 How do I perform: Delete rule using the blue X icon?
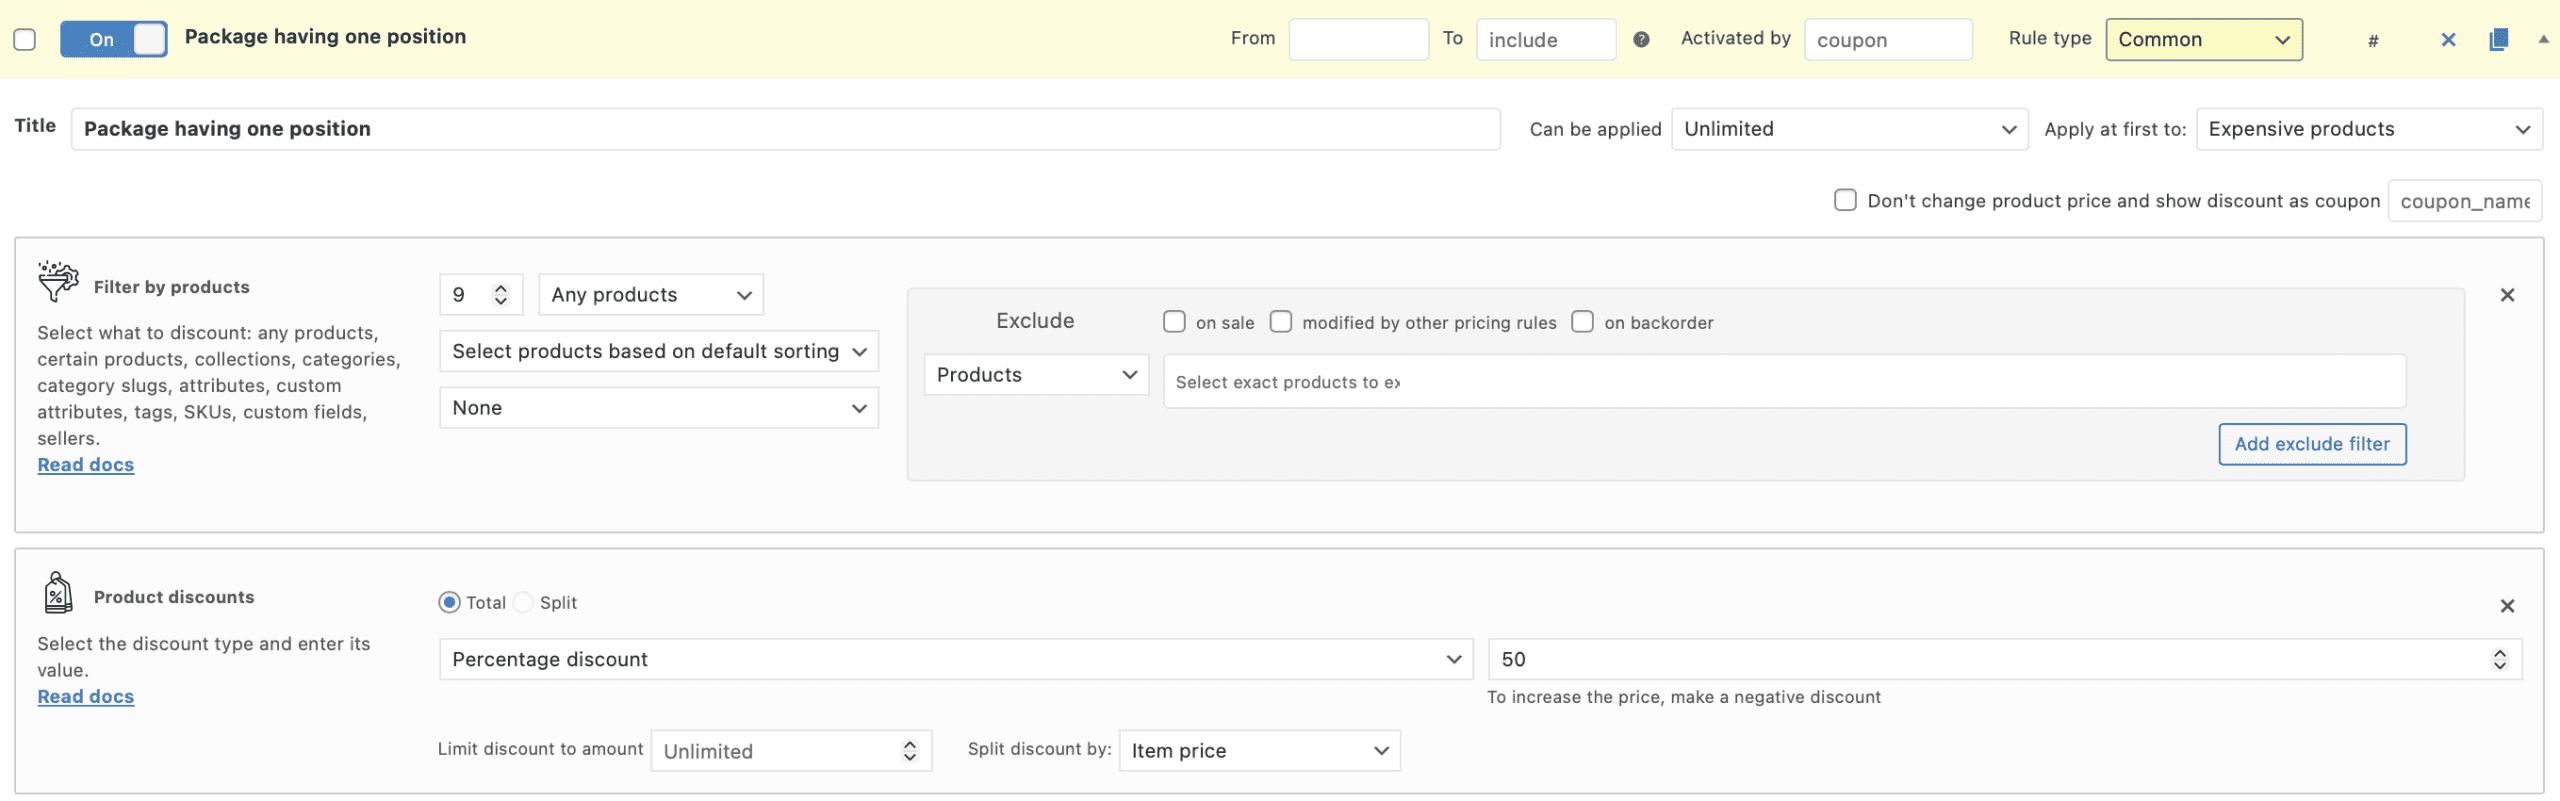click(2448, 40)
